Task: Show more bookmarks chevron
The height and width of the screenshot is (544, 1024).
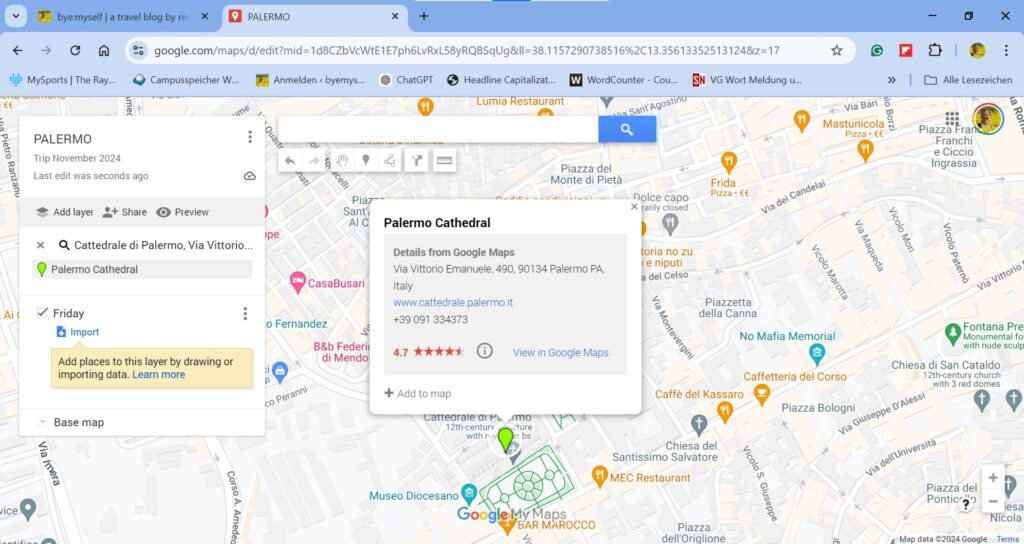Action: pos(891,80)
